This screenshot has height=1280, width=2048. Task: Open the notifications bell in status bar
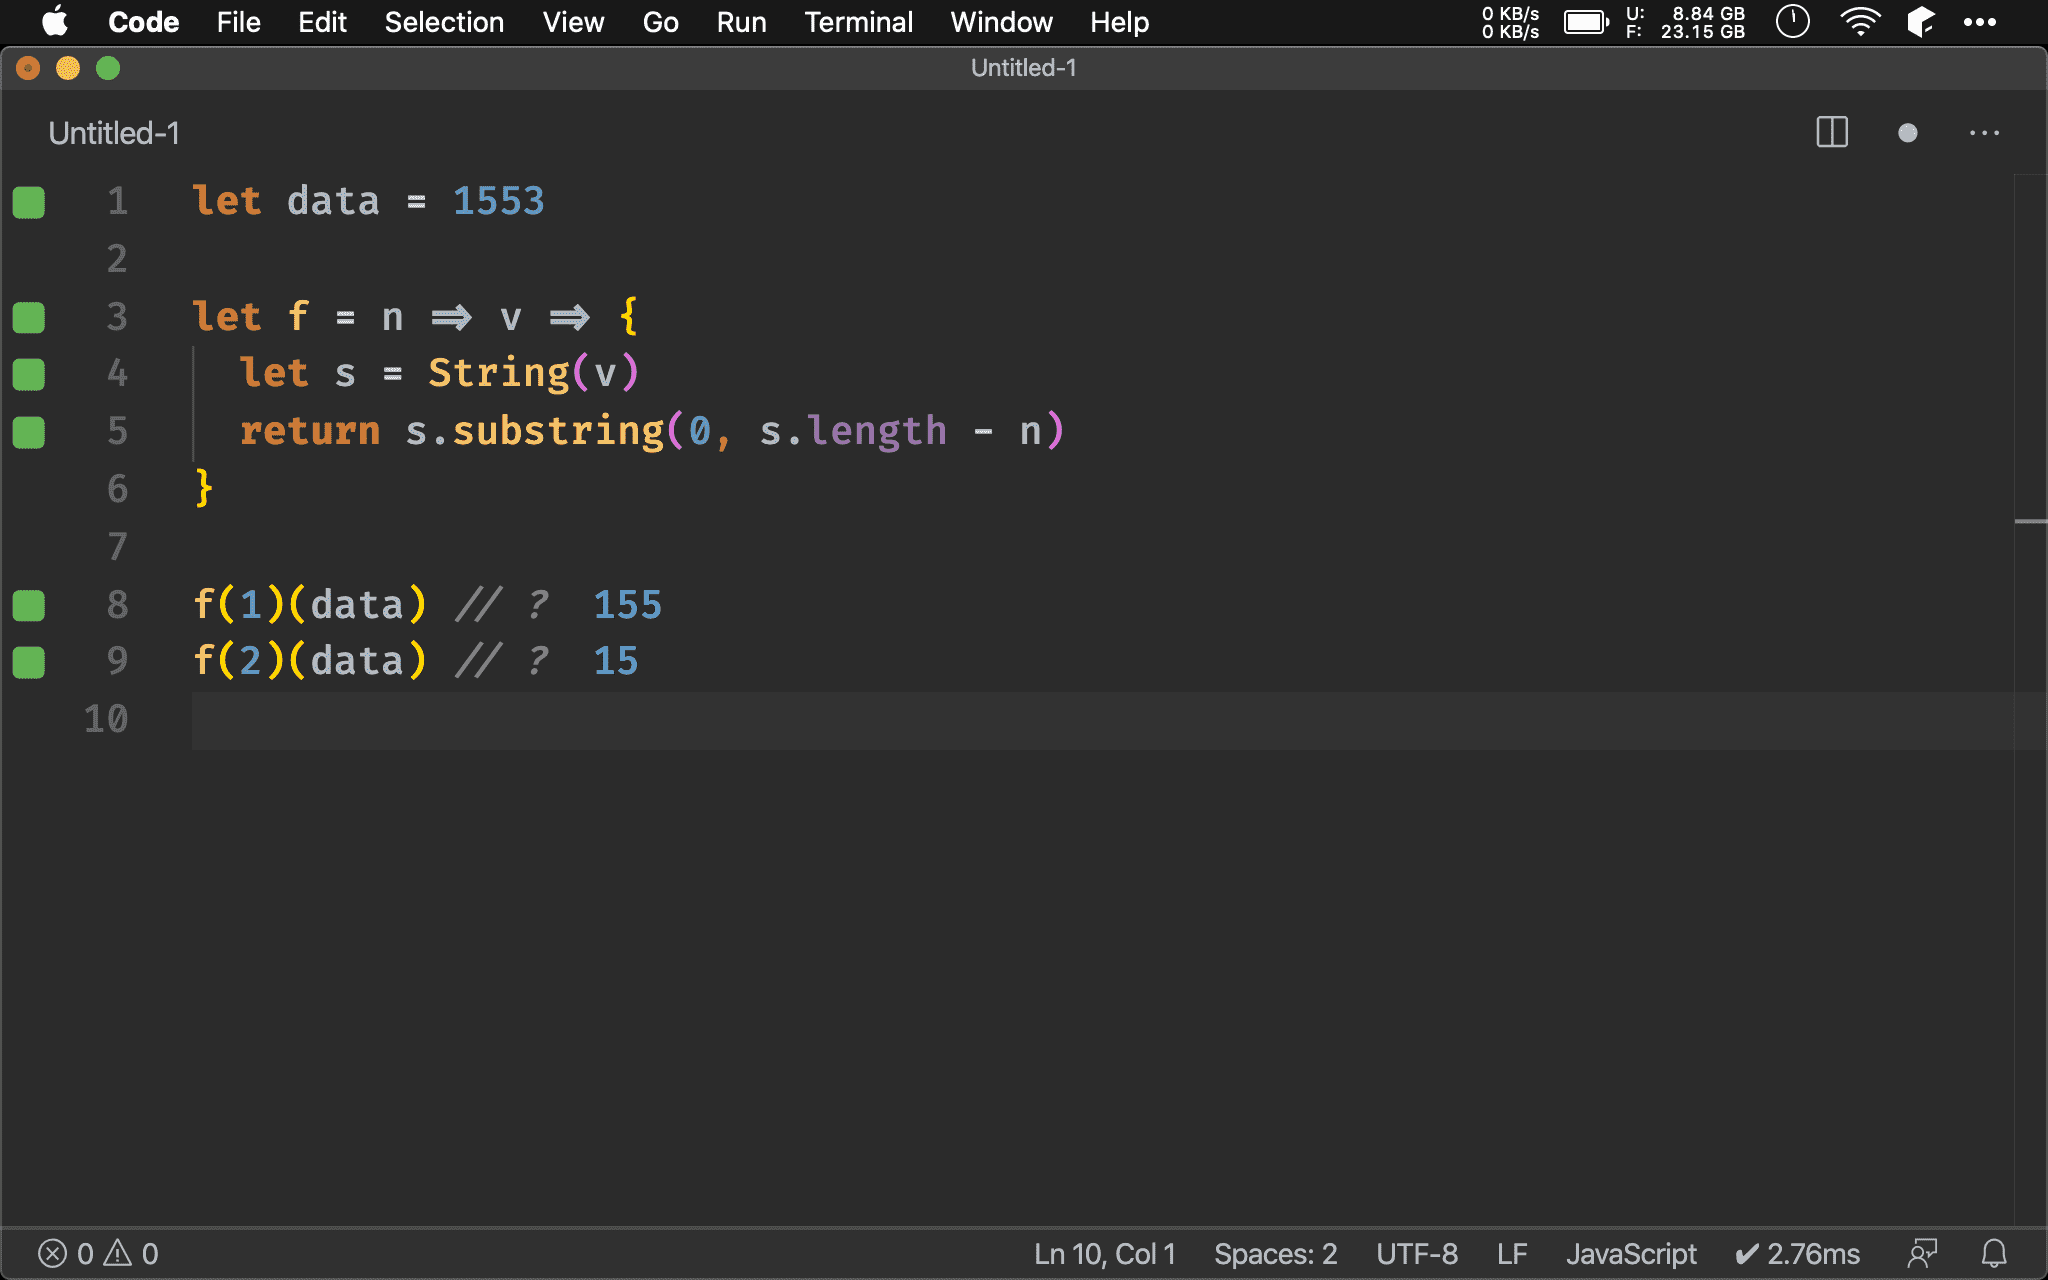(1994, 1253)
